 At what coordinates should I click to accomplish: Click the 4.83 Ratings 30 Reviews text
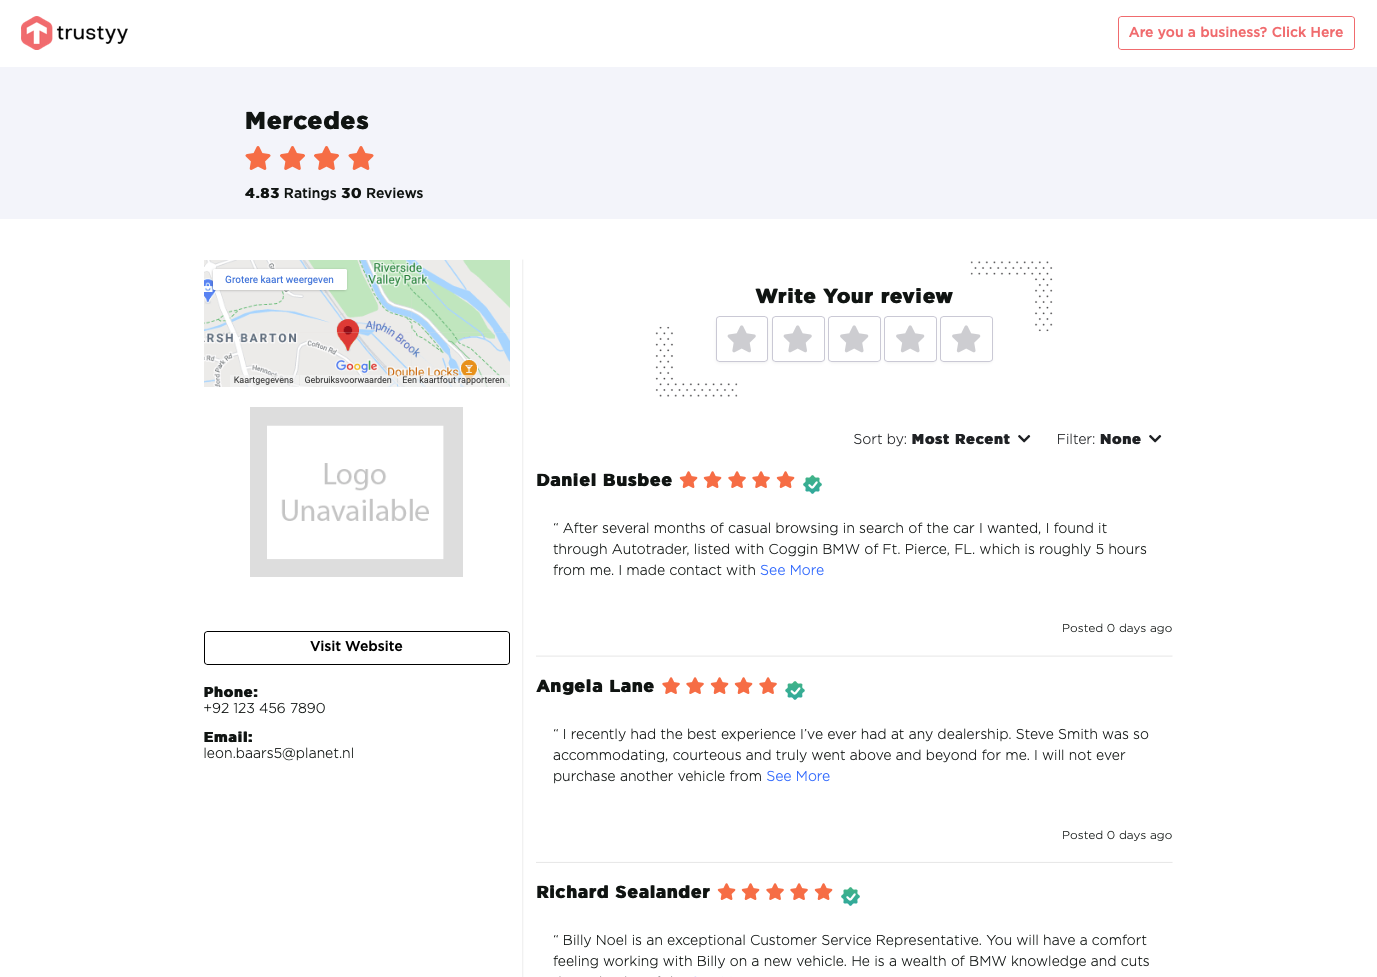pyautogui.click(x=334, y=193)
